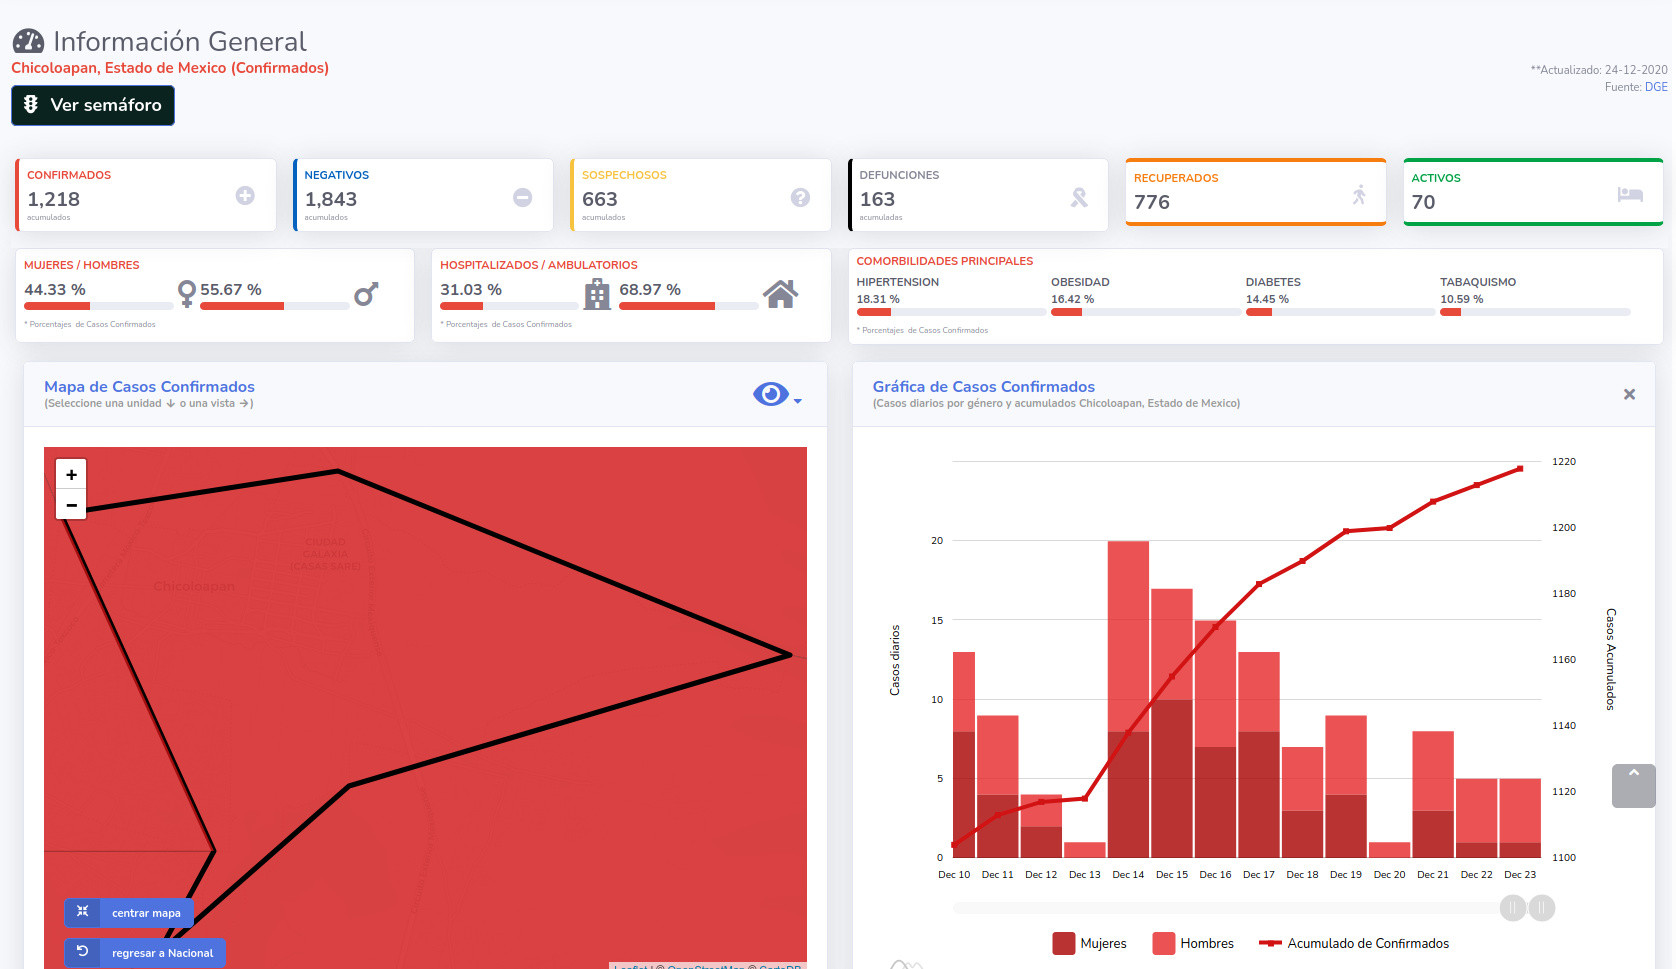Click the Mapa de Casos Confirmados title
This screenshot has width=1676, height=969.
149,387
